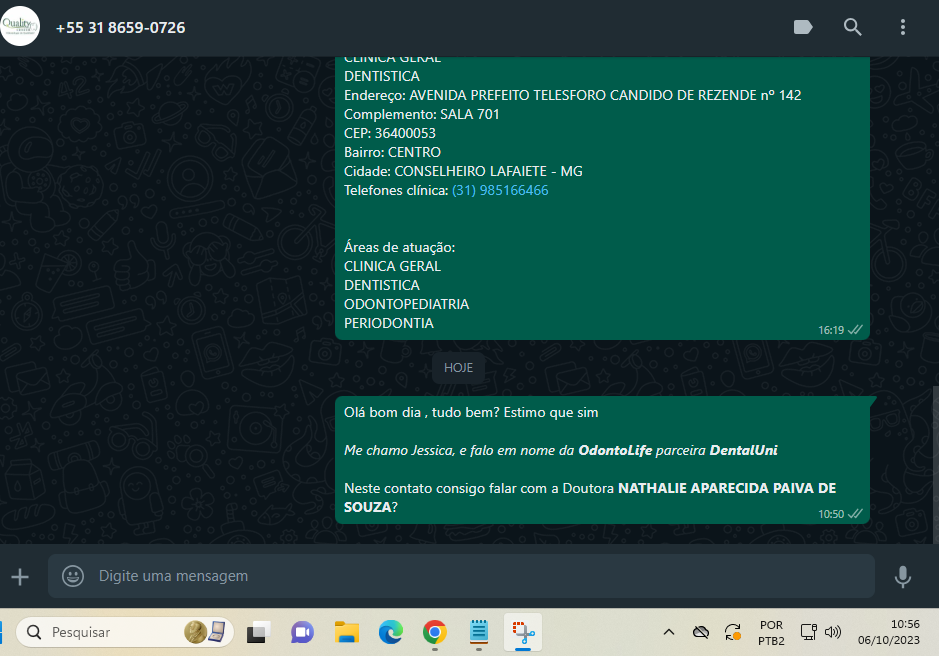Click the update refresh tray icon

click(x=733, y=632)
